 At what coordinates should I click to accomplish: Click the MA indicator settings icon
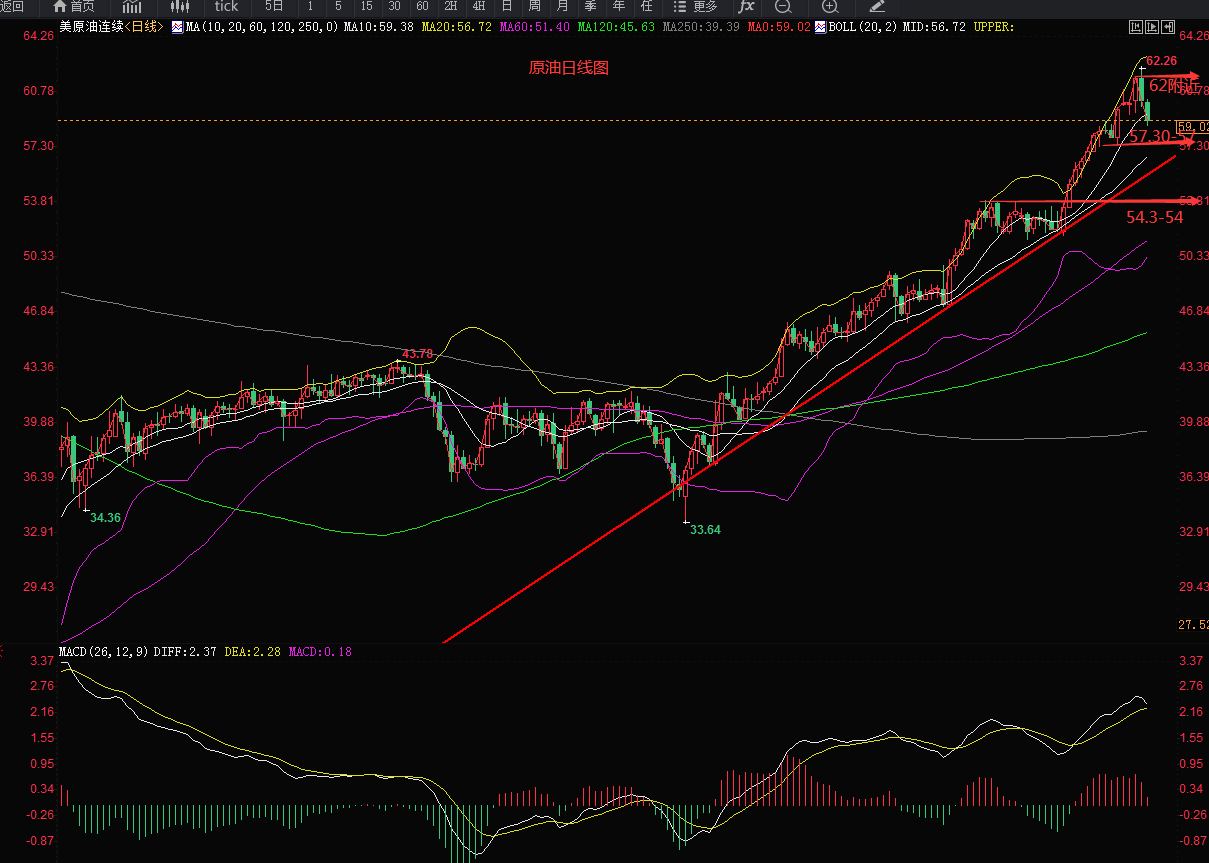pos(178,27)
